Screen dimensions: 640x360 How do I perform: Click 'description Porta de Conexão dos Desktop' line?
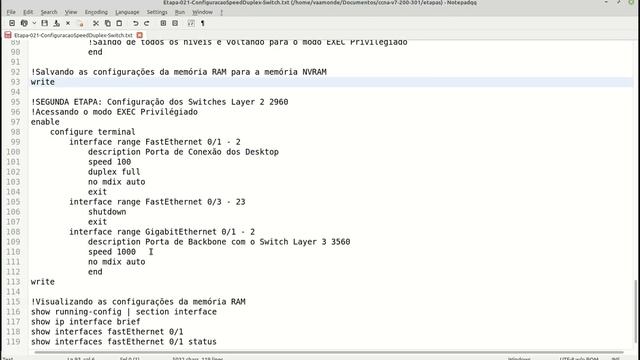(183, 152)
